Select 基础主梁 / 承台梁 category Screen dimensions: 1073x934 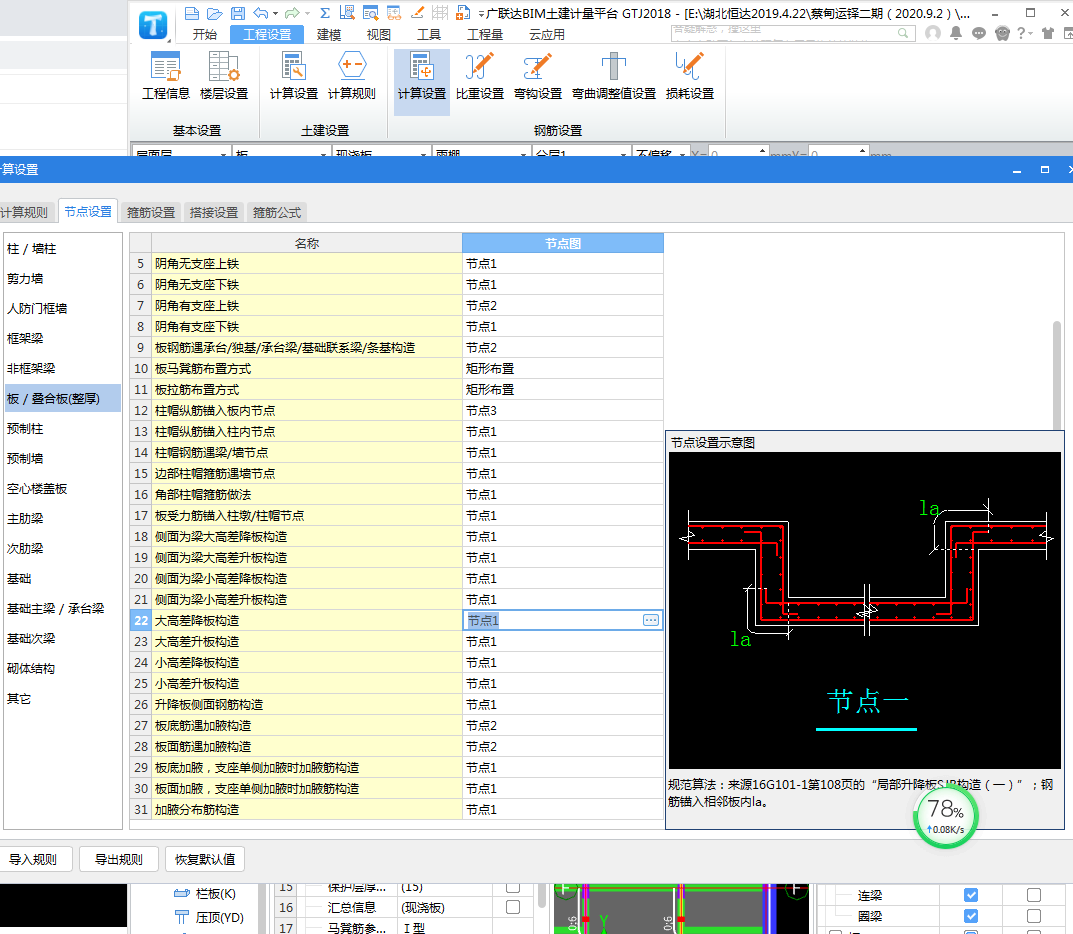63,608
